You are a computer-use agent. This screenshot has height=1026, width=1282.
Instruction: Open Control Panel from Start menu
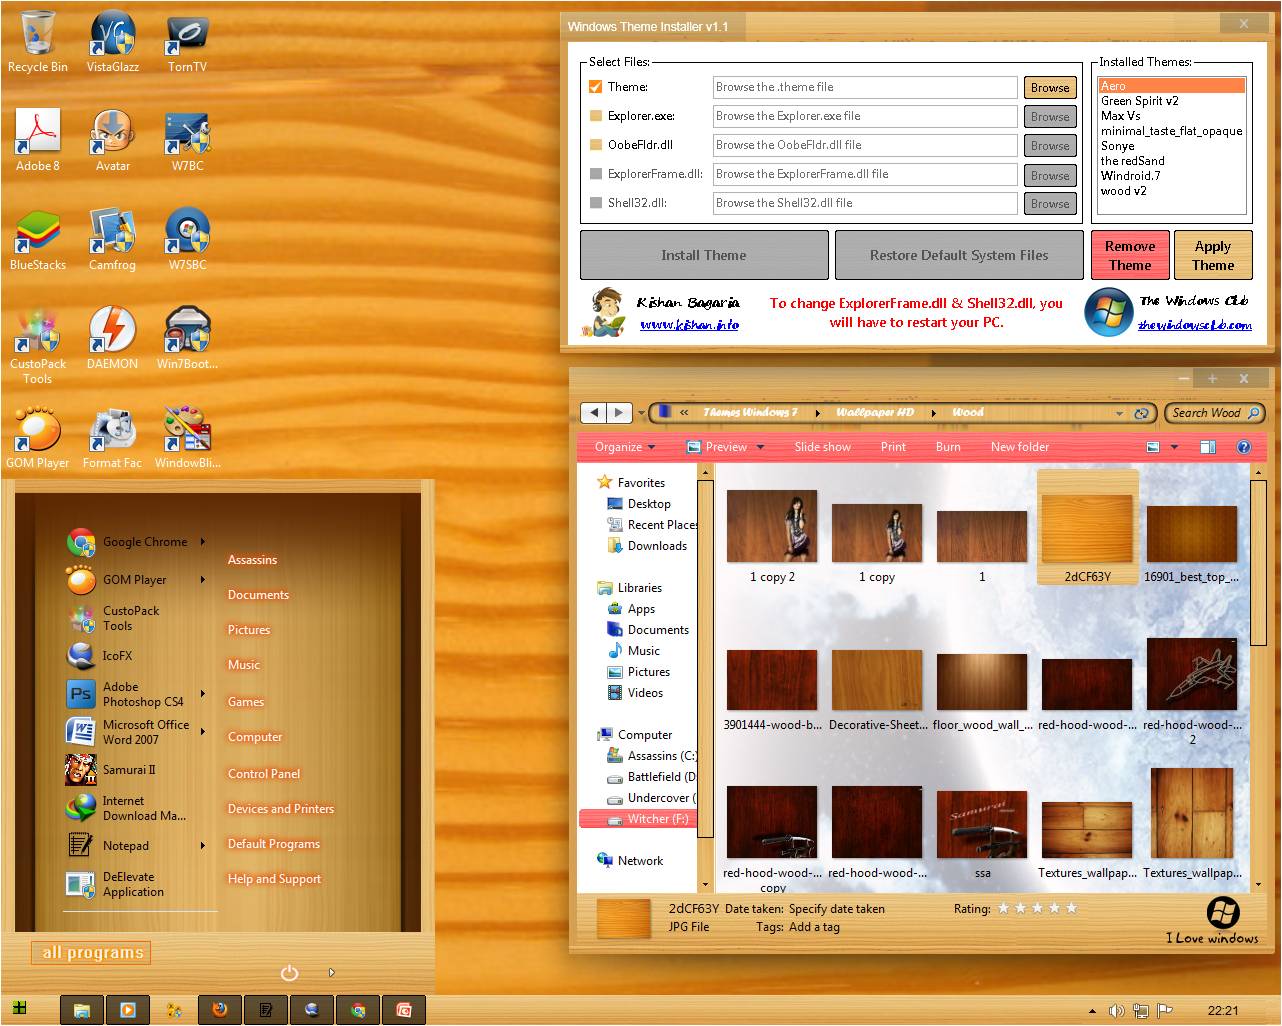coord(264,774)
